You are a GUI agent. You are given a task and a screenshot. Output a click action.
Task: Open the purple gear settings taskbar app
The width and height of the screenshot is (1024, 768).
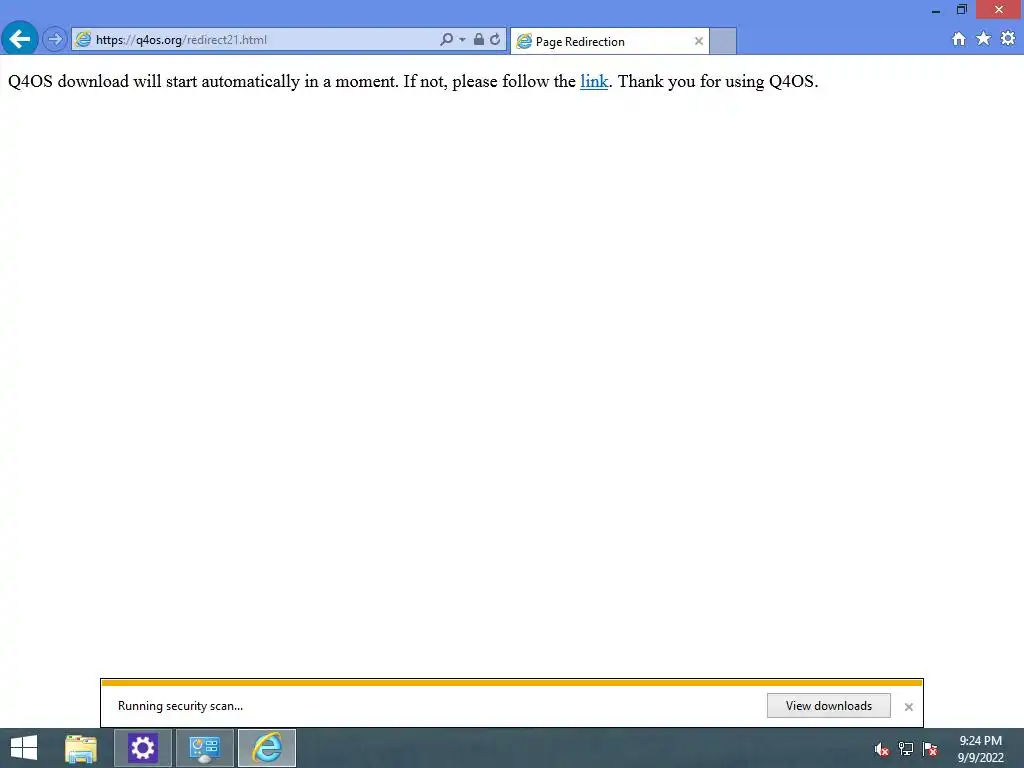(x=142, y=748)
